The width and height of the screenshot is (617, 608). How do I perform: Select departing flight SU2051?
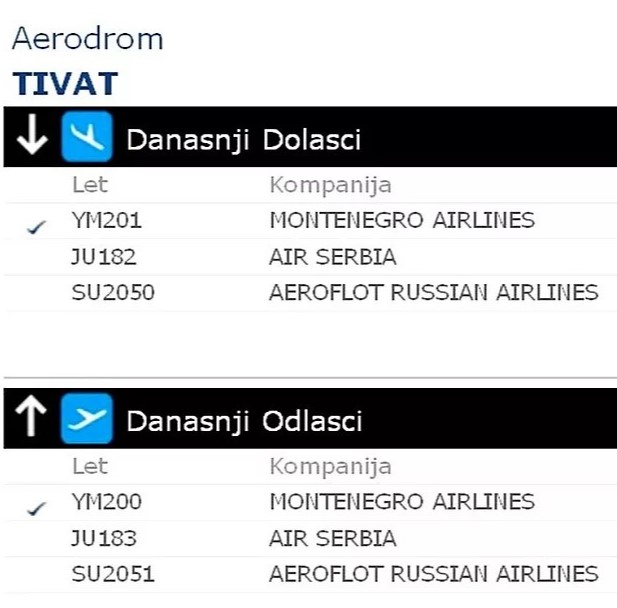click(113, 574)
